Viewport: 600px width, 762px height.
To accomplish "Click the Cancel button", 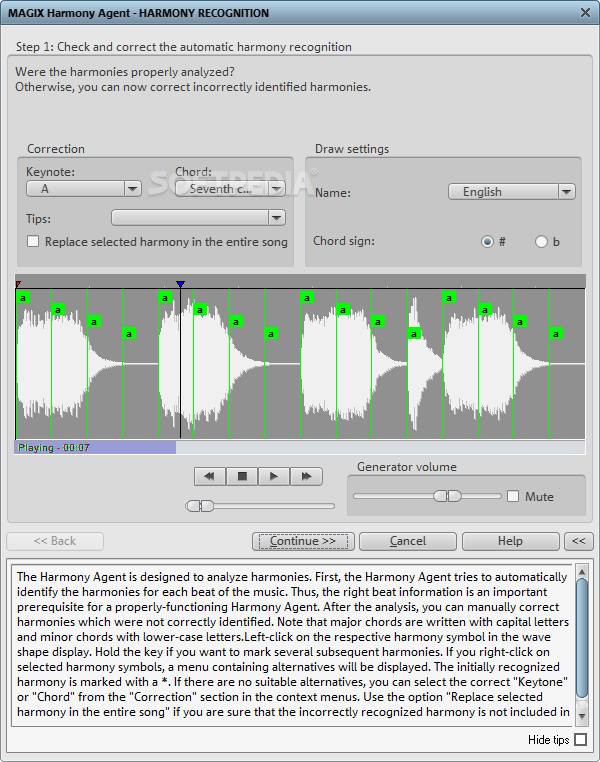I will coord(408,541).
